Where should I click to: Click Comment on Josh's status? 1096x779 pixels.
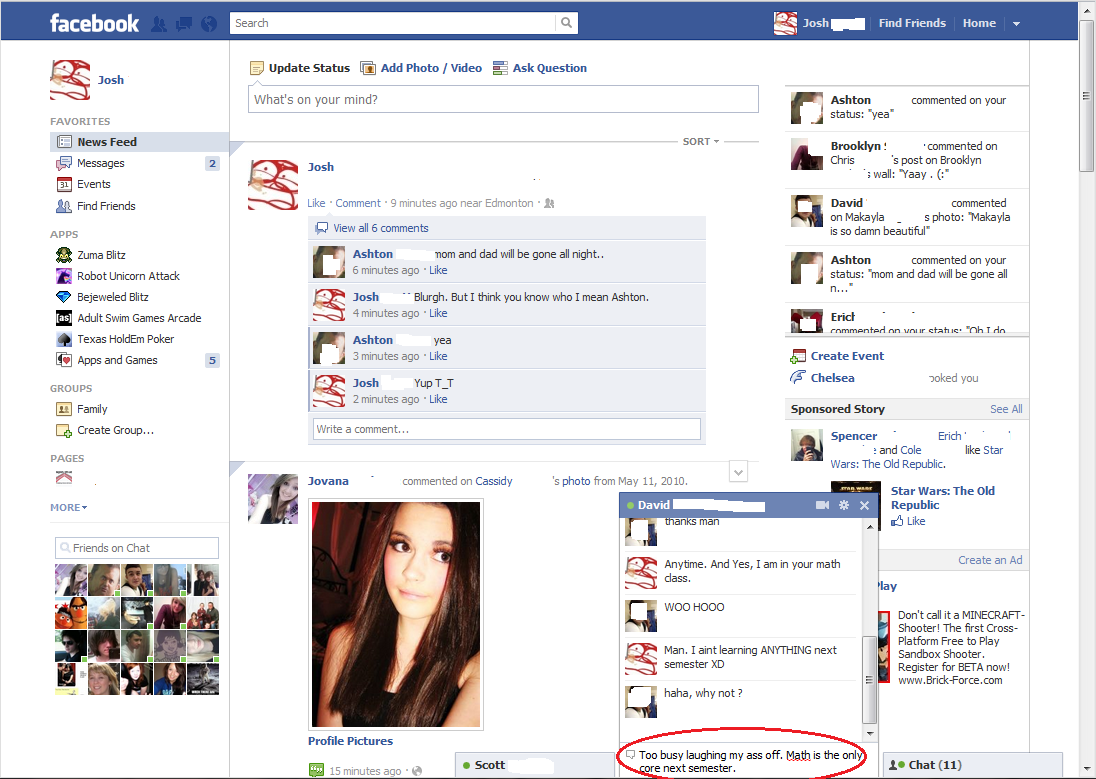tap(358, 203)
